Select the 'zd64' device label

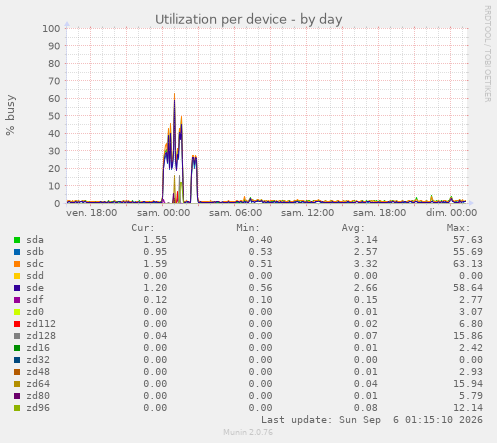[38, 384]
